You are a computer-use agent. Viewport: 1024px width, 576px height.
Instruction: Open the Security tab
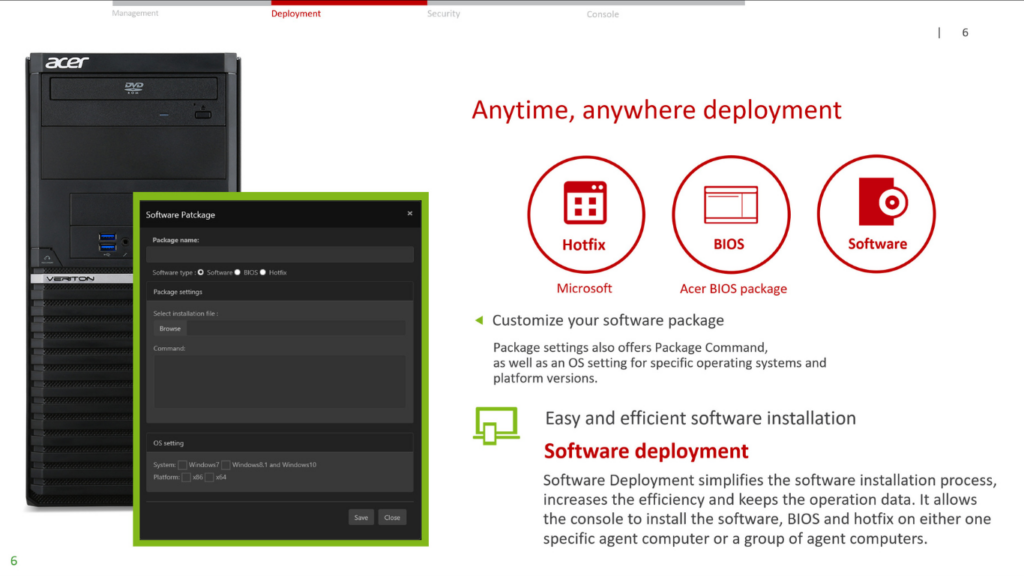click(x=443, y=14)
